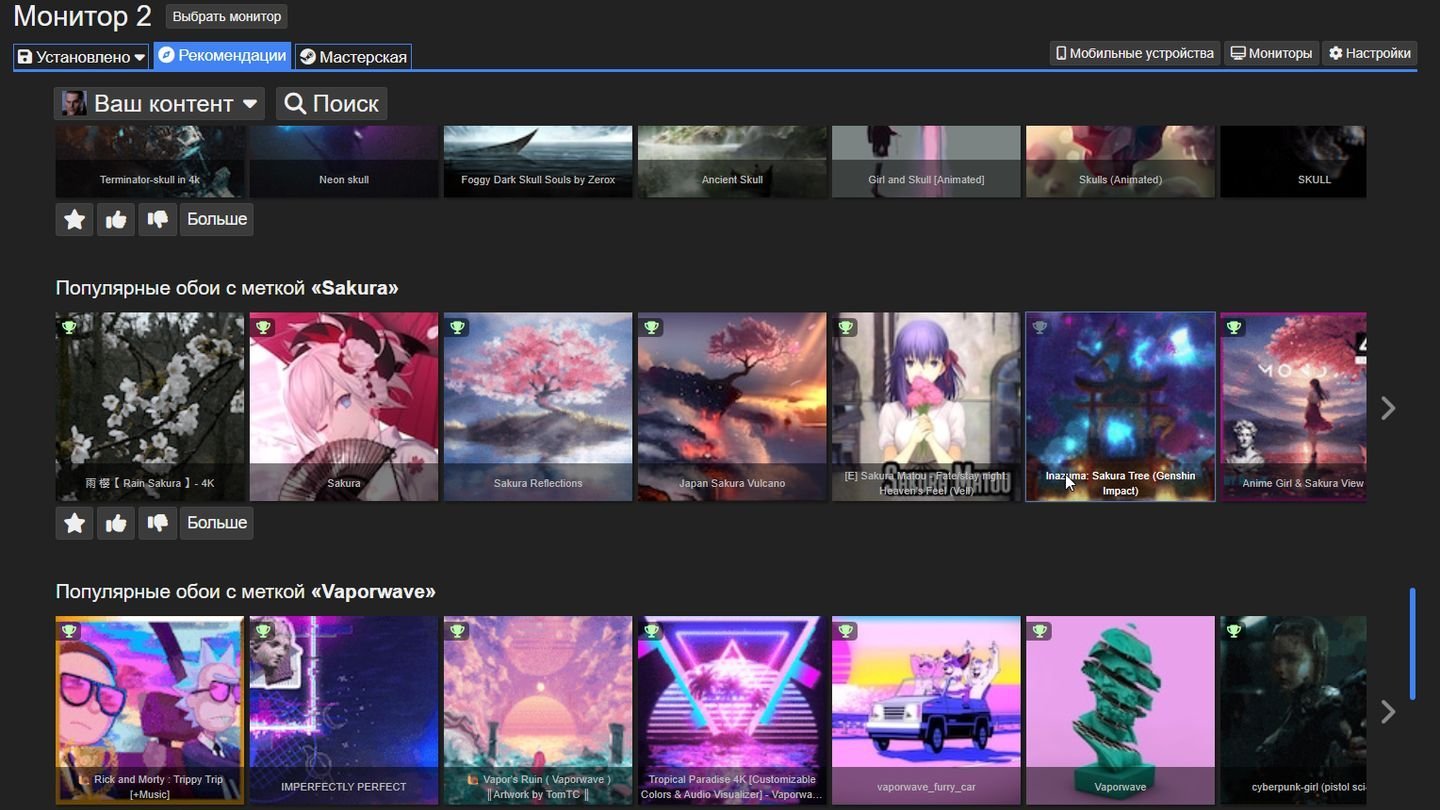This screenshot has width=1440, height=810.
Task: Open the Мониторы panel
Action: click(1271, 53)
